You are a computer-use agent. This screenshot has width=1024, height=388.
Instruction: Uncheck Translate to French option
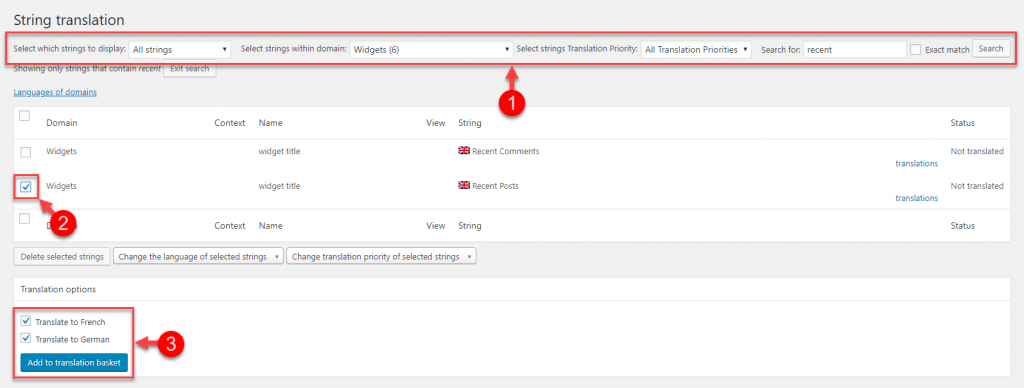[25, 321]
